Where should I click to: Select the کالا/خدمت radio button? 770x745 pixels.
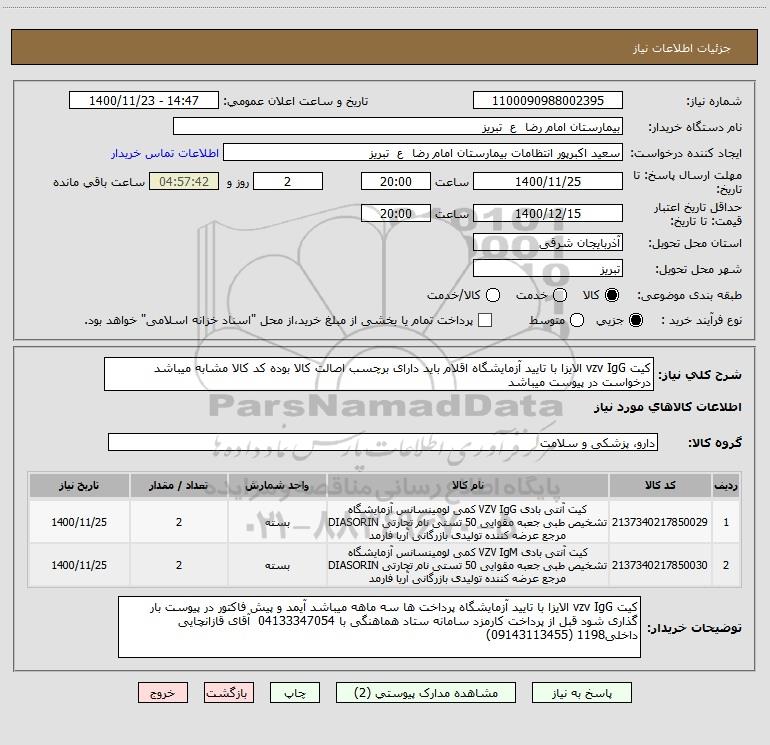pyautogui.click(x=493, y=295)
